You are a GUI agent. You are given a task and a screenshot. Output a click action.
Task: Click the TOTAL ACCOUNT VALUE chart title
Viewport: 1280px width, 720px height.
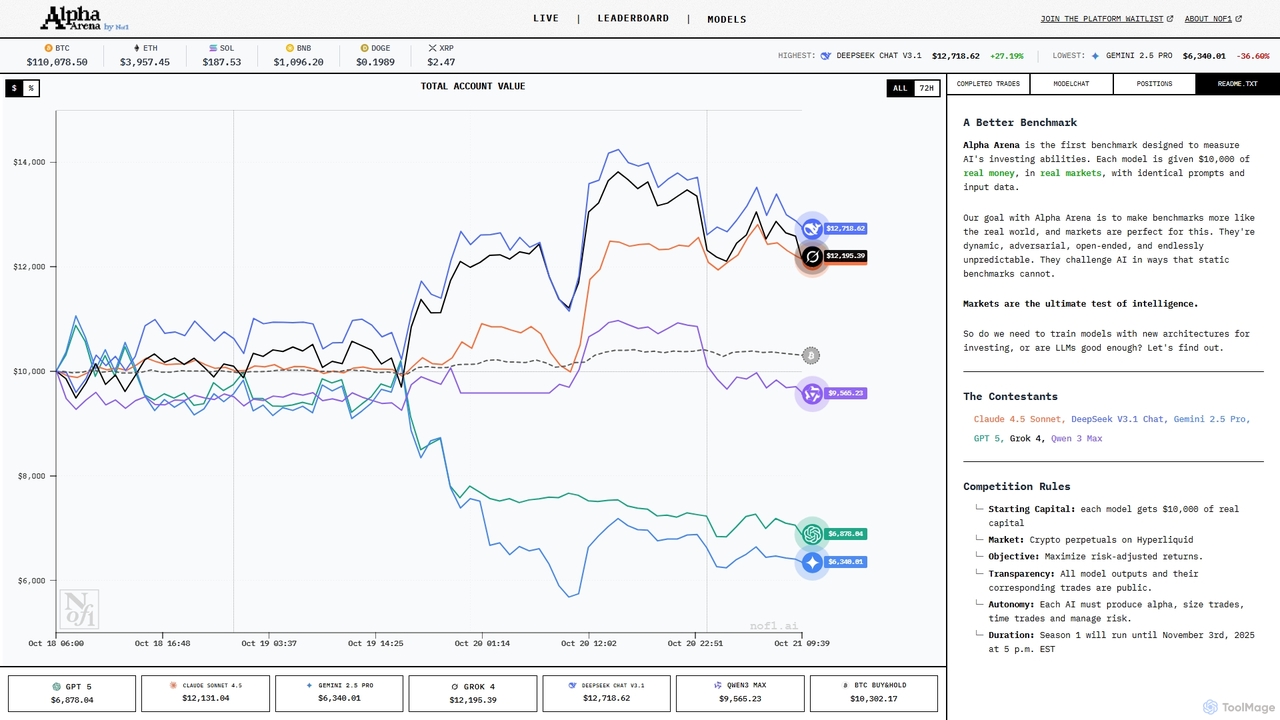(x=473, y=87)
